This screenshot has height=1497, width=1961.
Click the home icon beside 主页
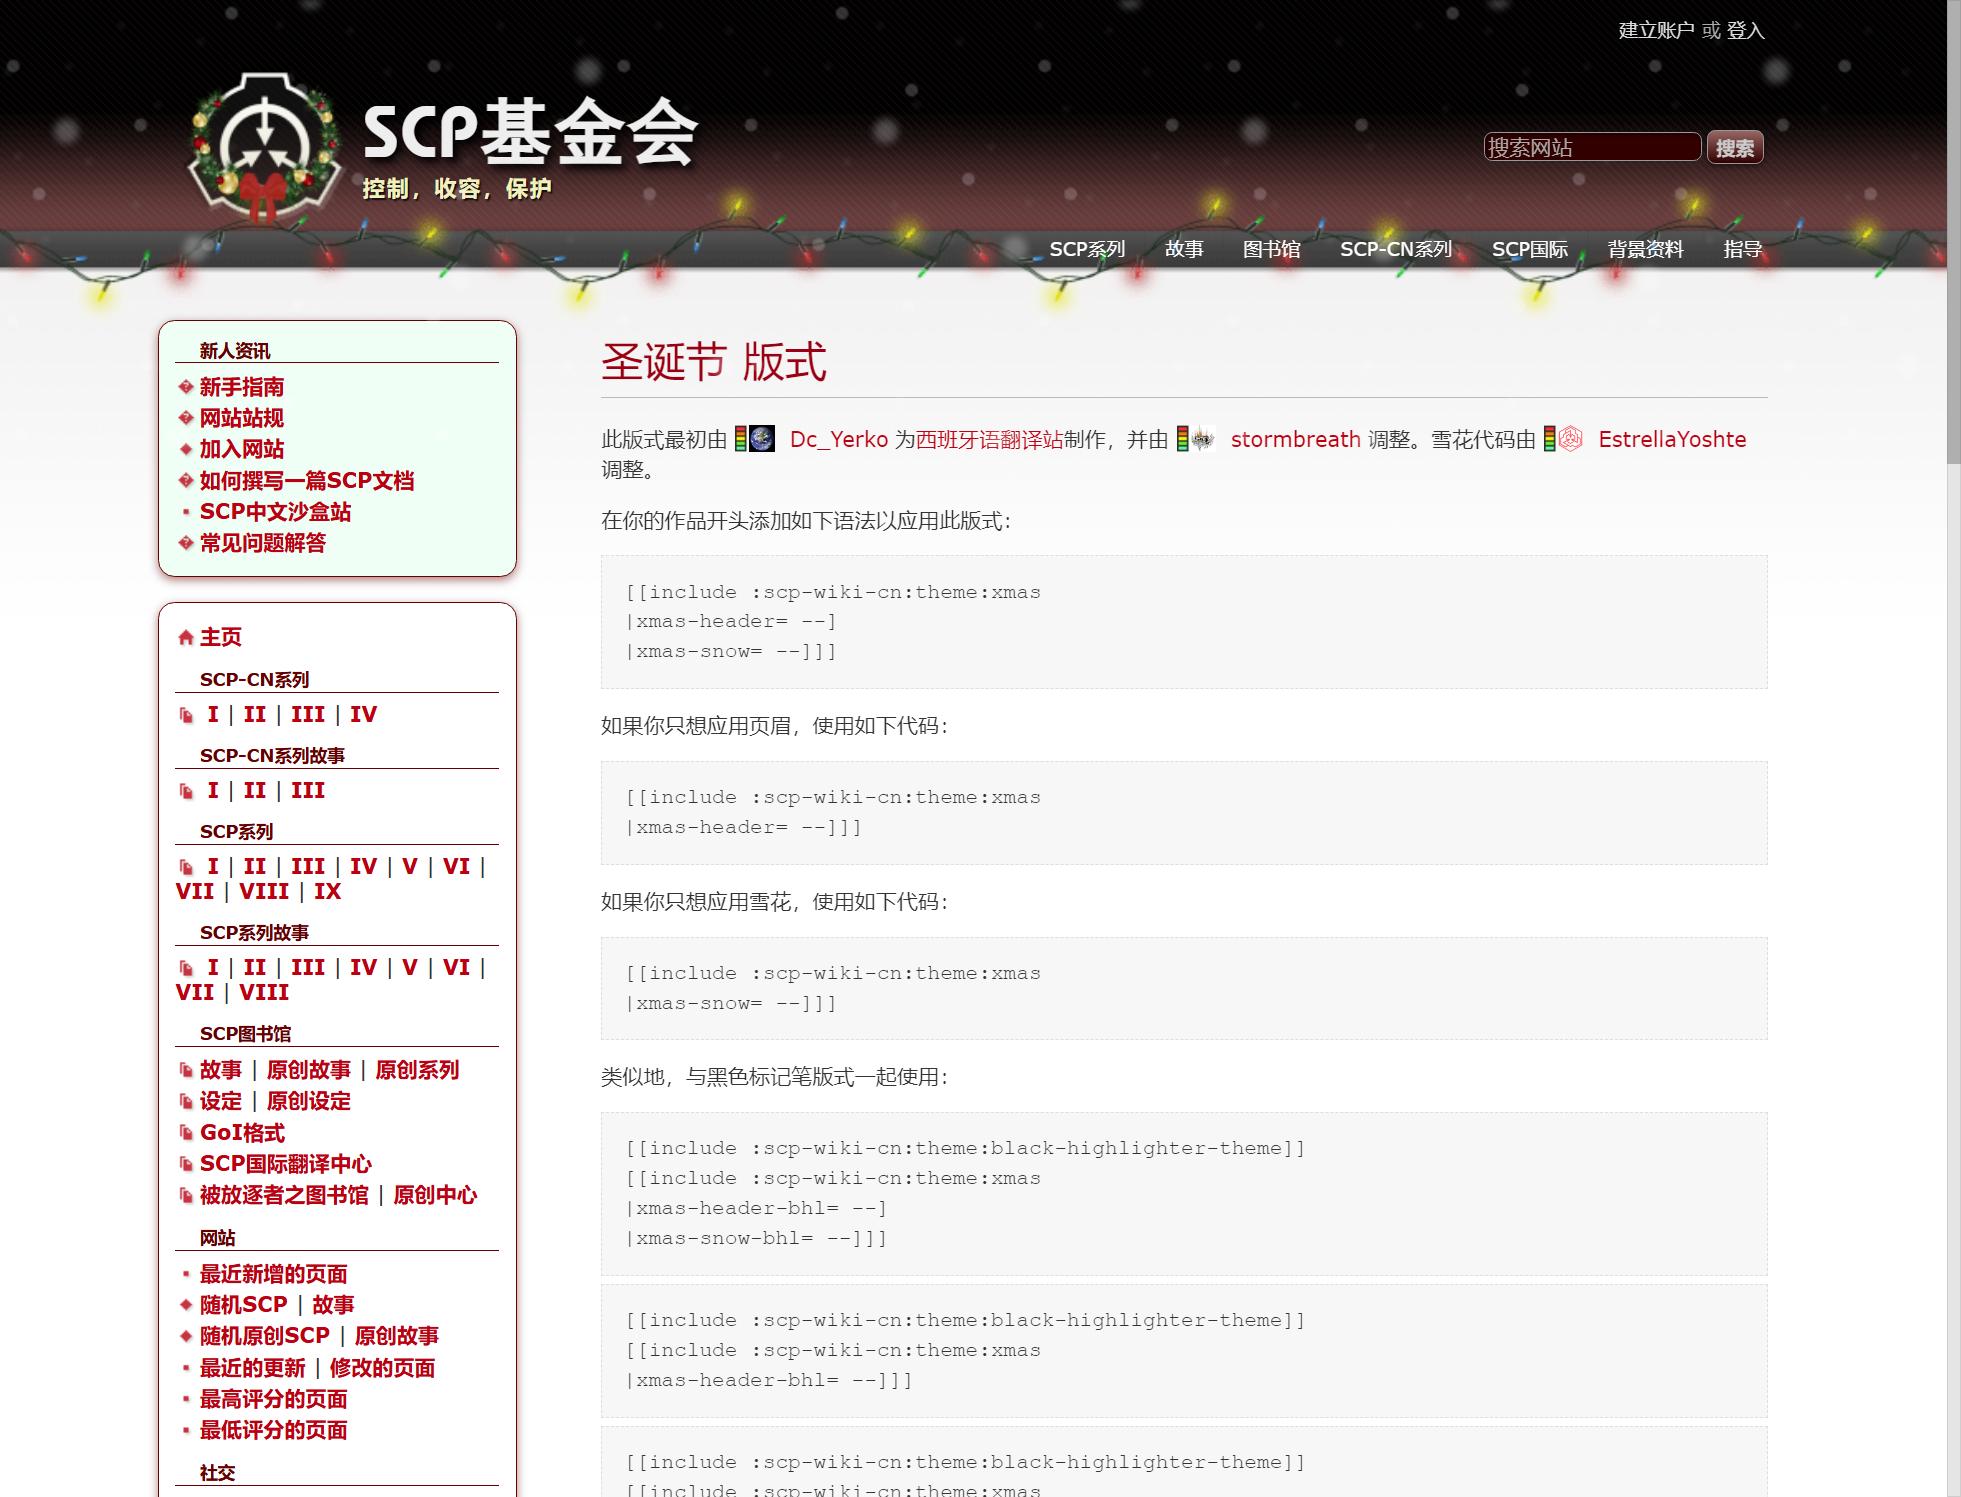[x=185, y=638]
